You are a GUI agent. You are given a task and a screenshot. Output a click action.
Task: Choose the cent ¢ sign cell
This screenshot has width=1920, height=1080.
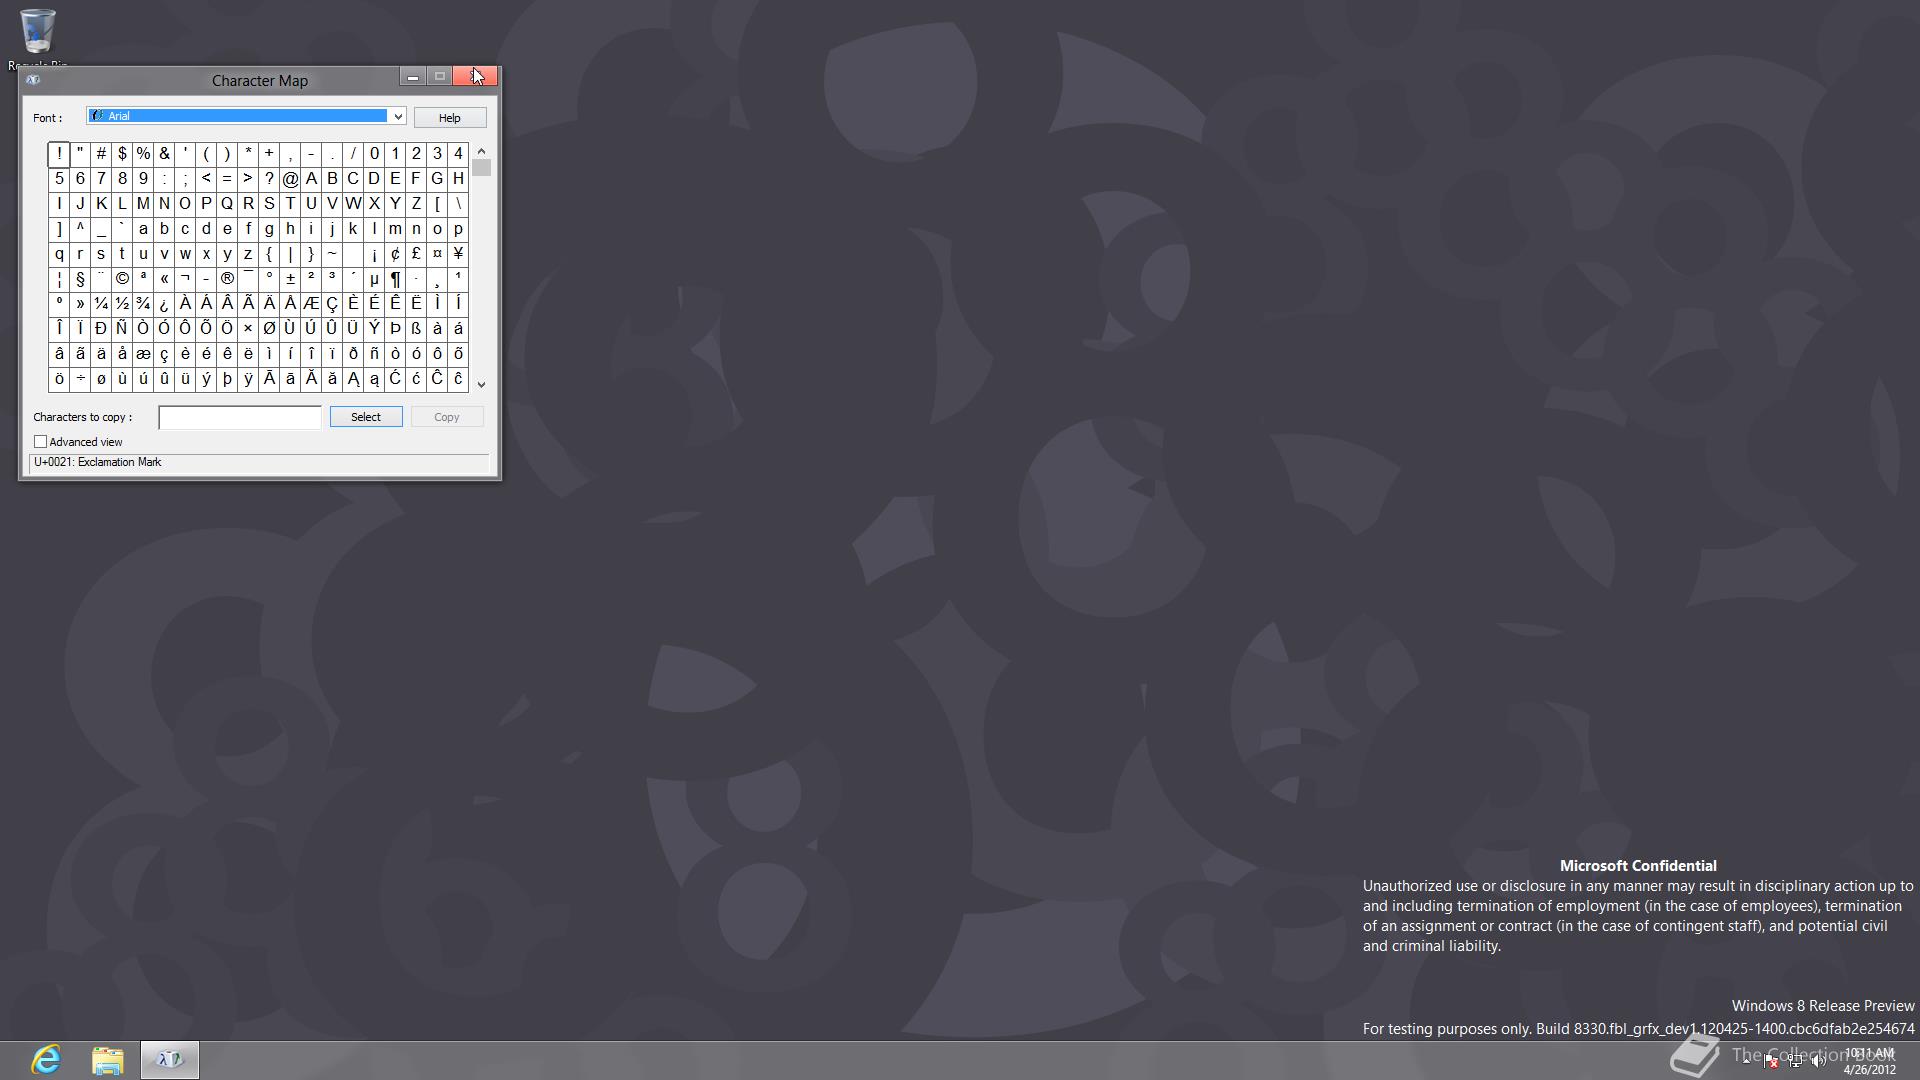(395, 254)
